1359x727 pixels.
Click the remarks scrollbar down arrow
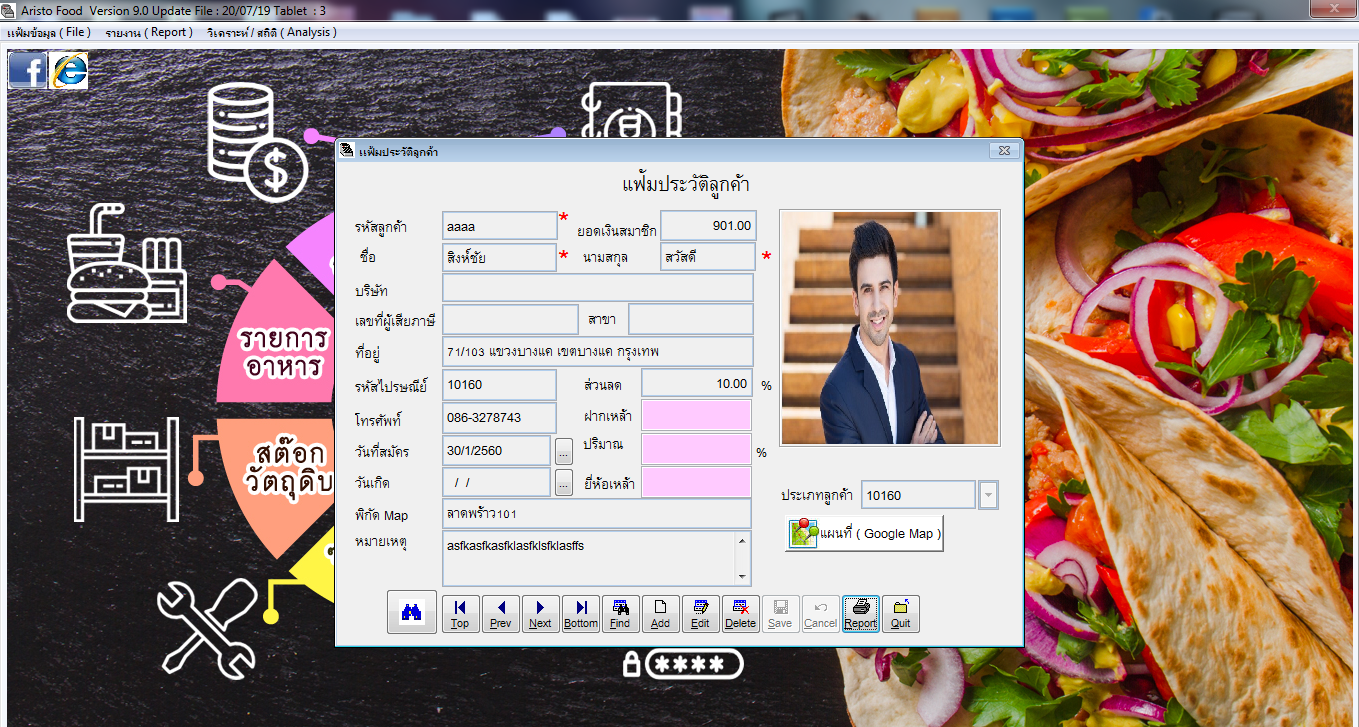pyautogui.click(x=743, y=577)
